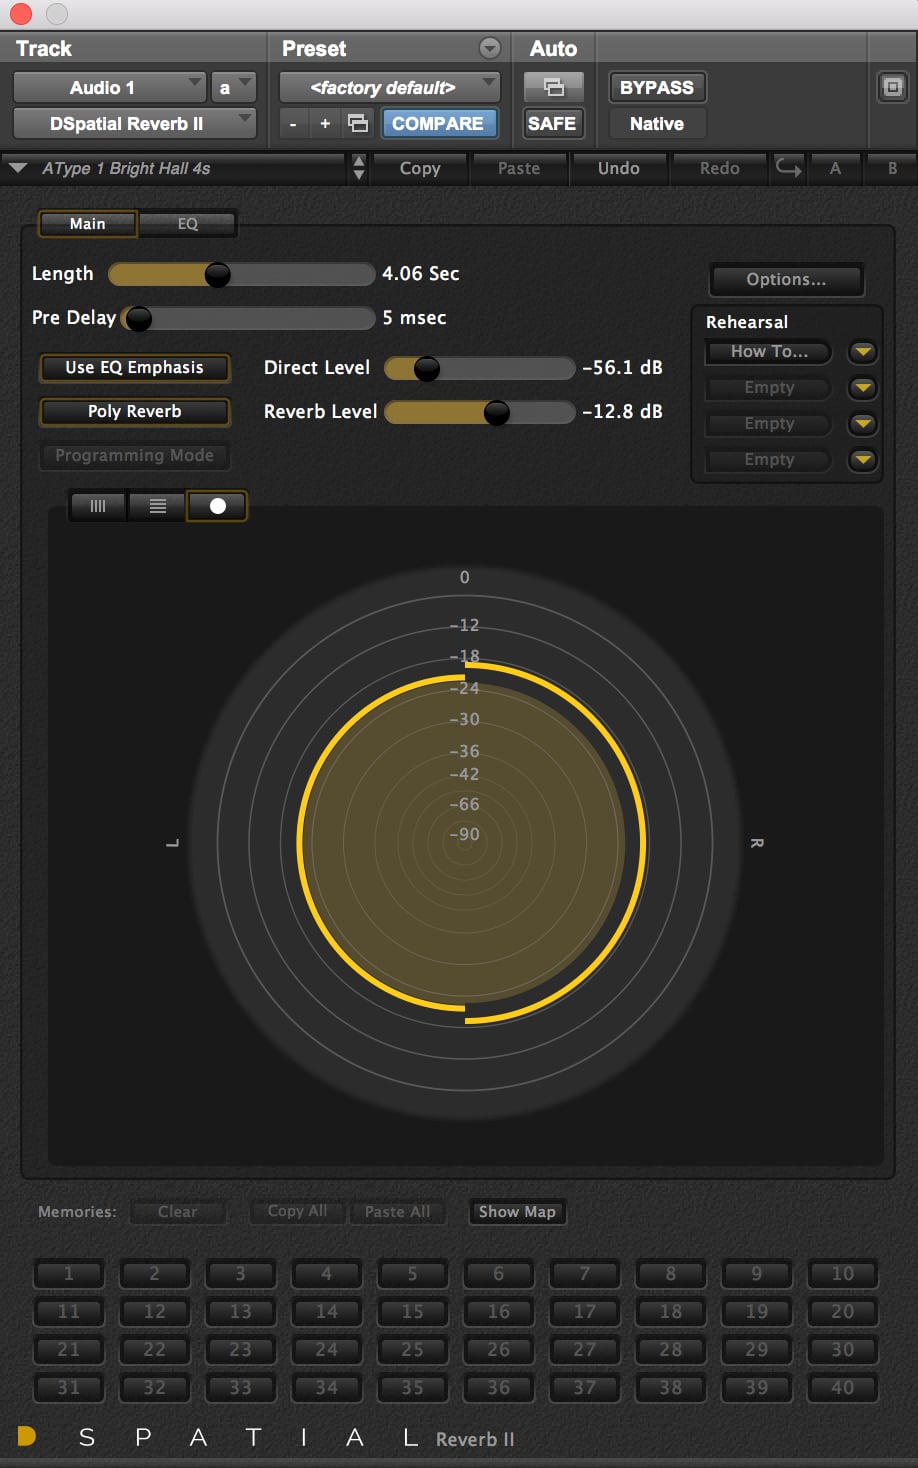Viewport: 918px width, 1468px height.
Task: Click the Options button
Action: [x=786, y=280]
